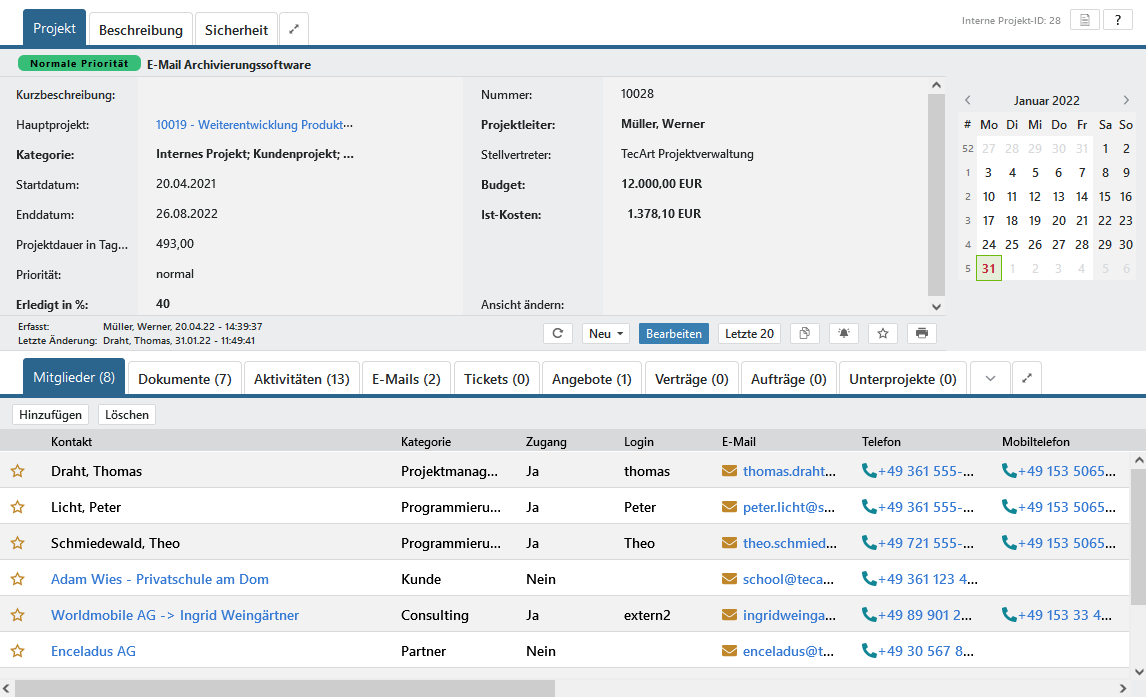Viewport: 1146px width, 697px height.
Task: Toggle favorite star for Enceladus AG
Action: coord(17,651)
